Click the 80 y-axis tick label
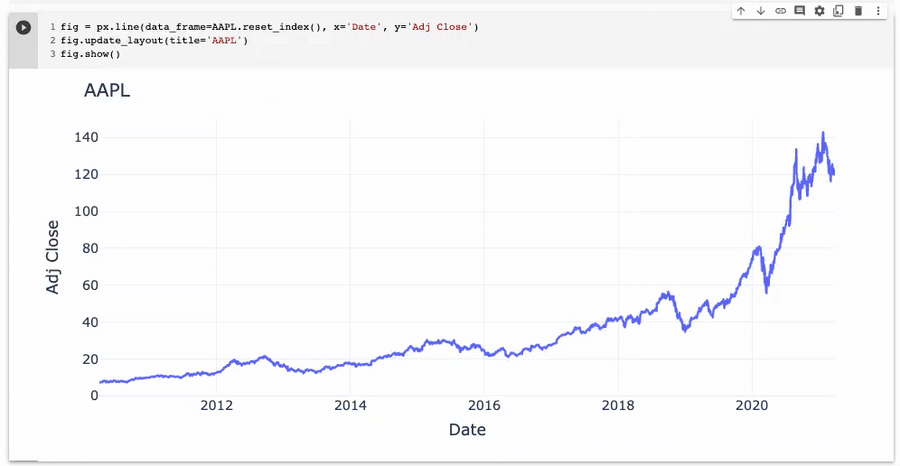Image resolution: width=900 pixels, height=466 pixels. (x=91, y=248)
